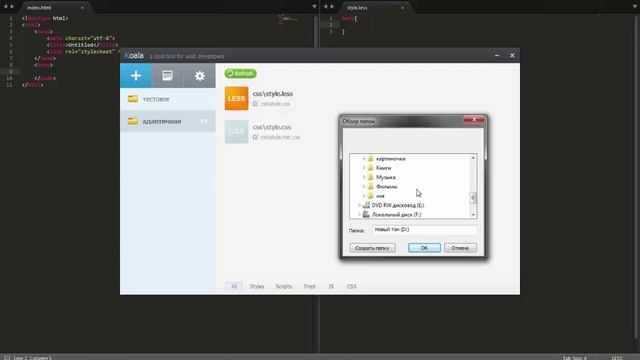Screen dimensions: 640x360
Task: Click the Создать папку button
Action: (x=372, y=248)
